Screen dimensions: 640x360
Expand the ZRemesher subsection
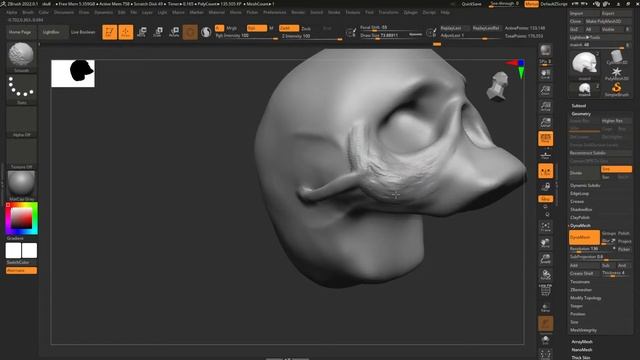[x=581, y=290]
